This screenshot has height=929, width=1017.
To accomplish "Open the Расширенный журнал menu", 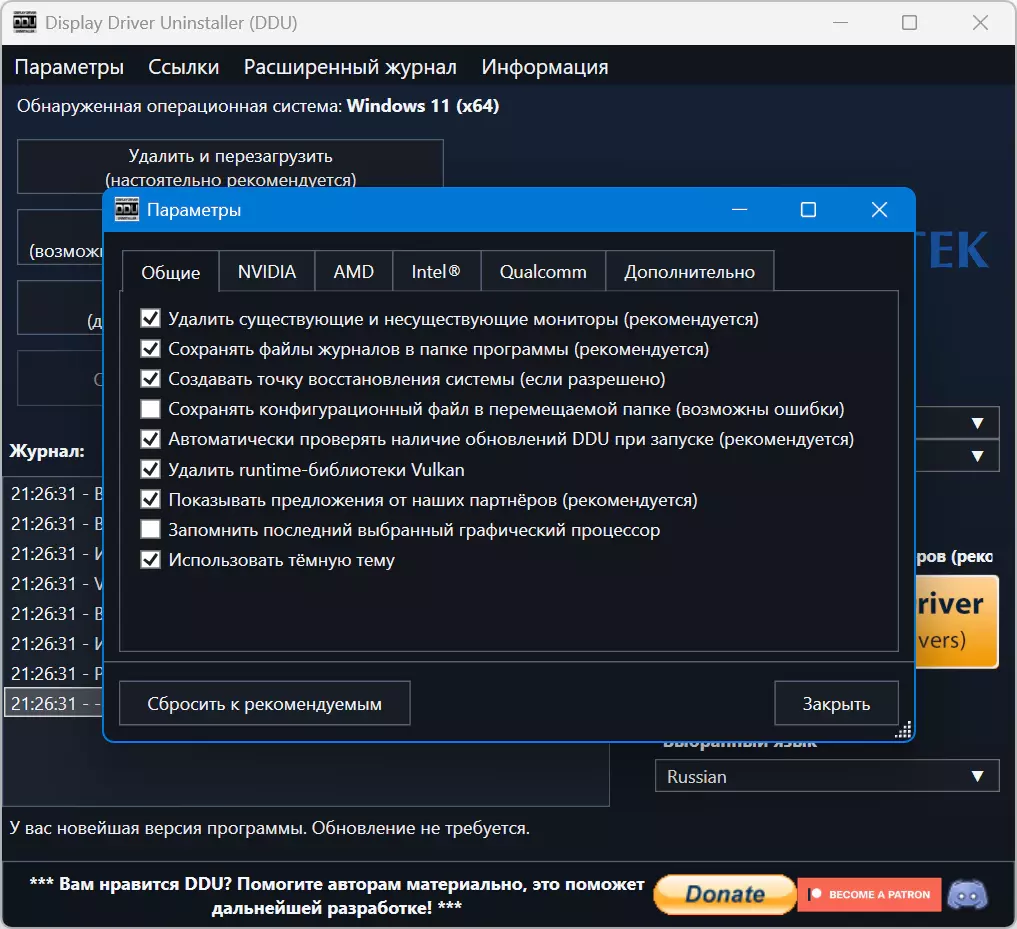I will tap(350, 67).
